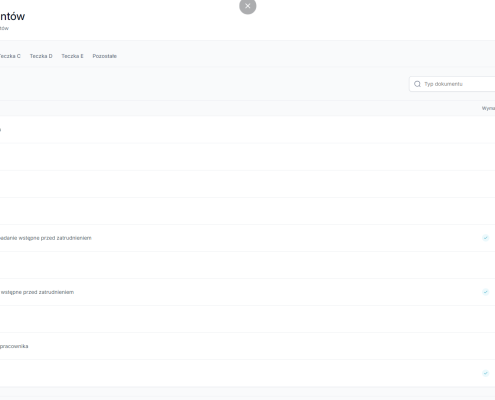The image size is (495, 400).
Task: Close the dialog with the gray X button
Action: pos(248,6)
